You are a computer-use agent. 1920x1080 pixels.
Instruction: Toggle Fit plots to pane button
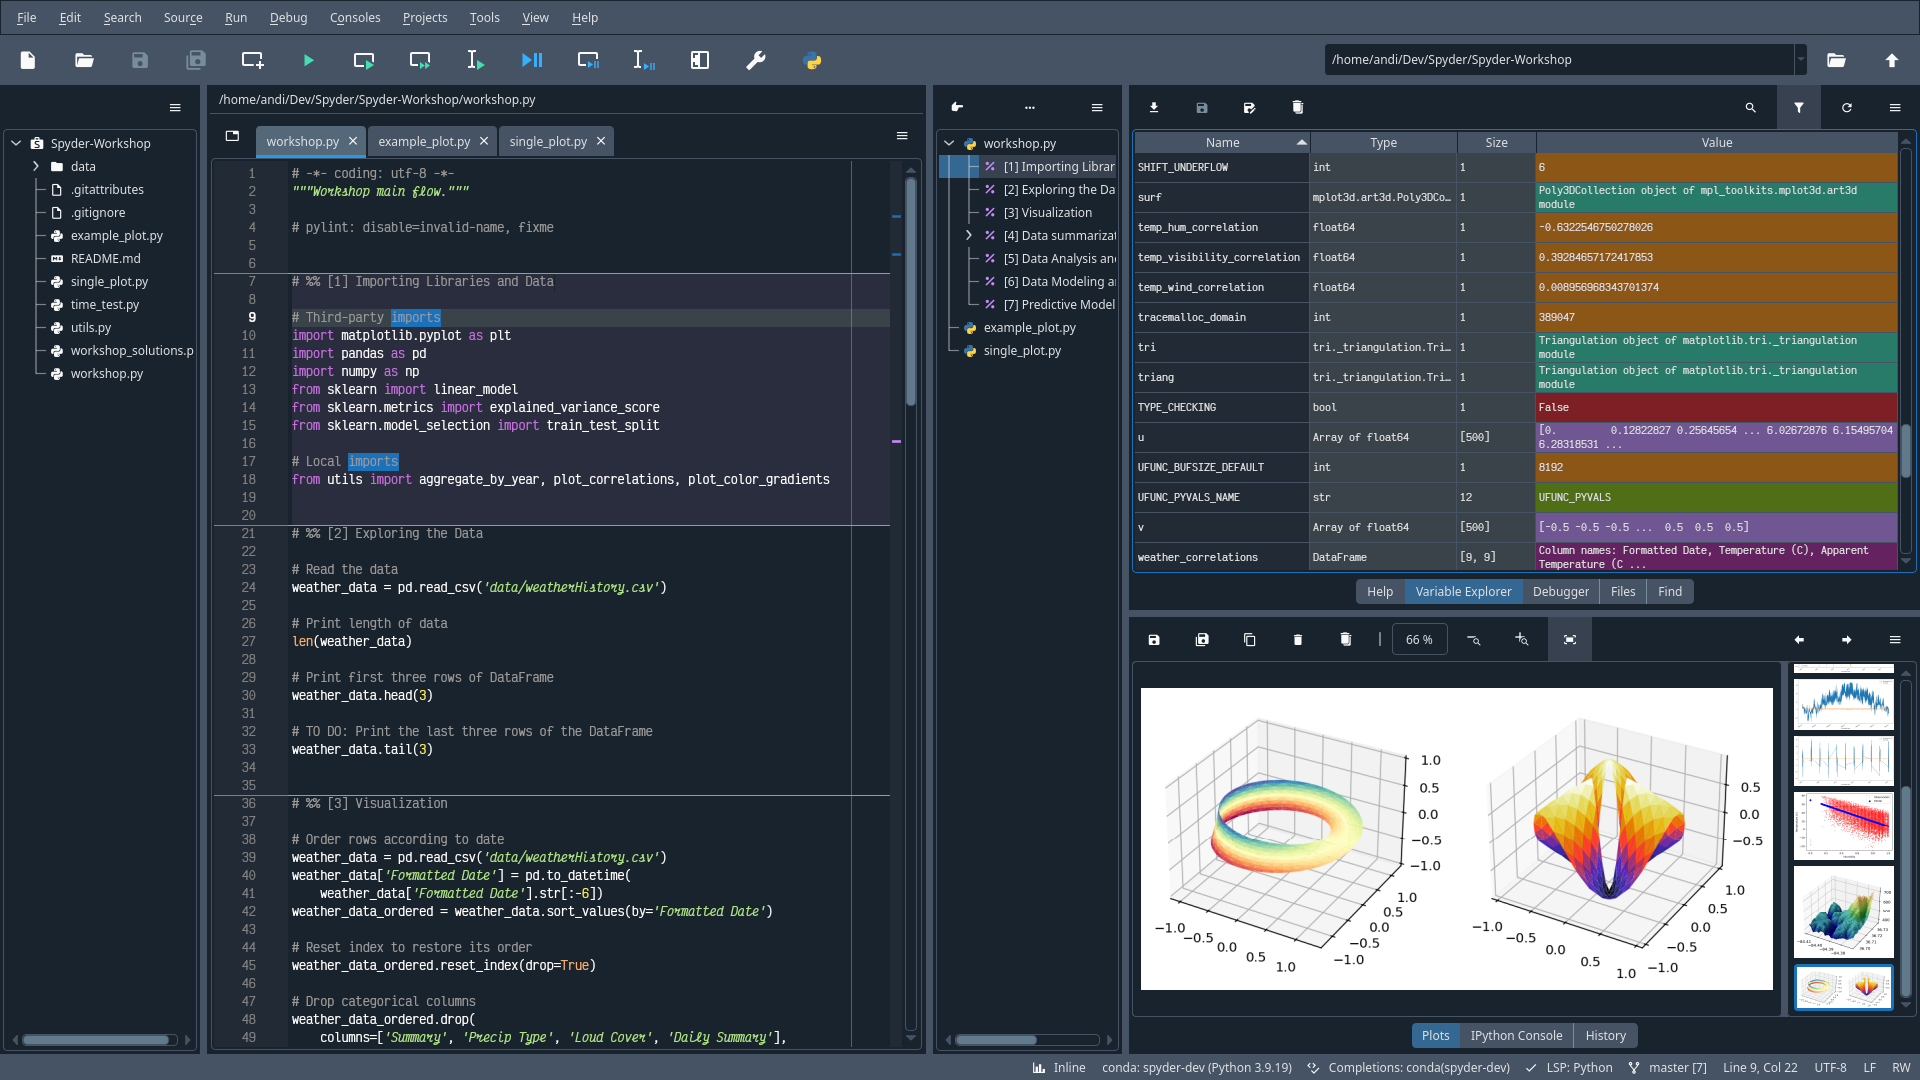[1570, 640]
